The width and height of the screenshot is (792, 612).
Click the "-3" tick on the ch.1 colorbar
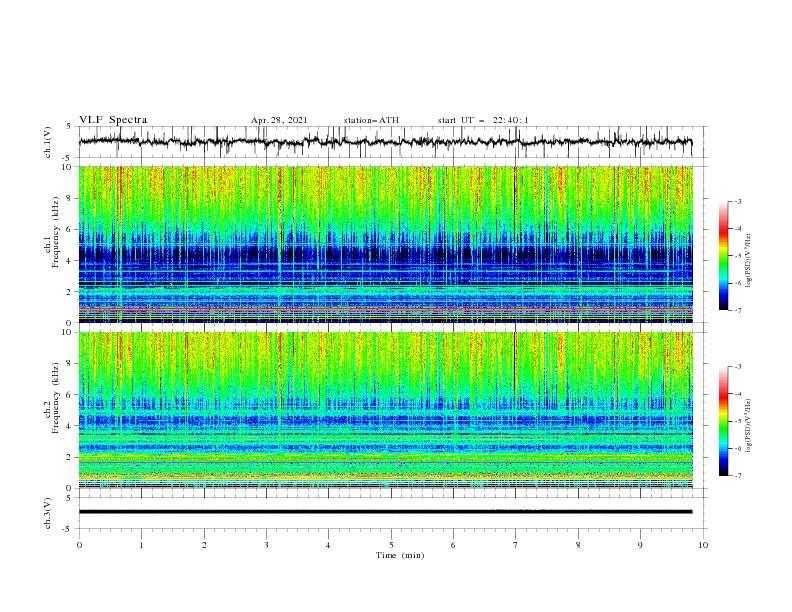pos(738,201)
